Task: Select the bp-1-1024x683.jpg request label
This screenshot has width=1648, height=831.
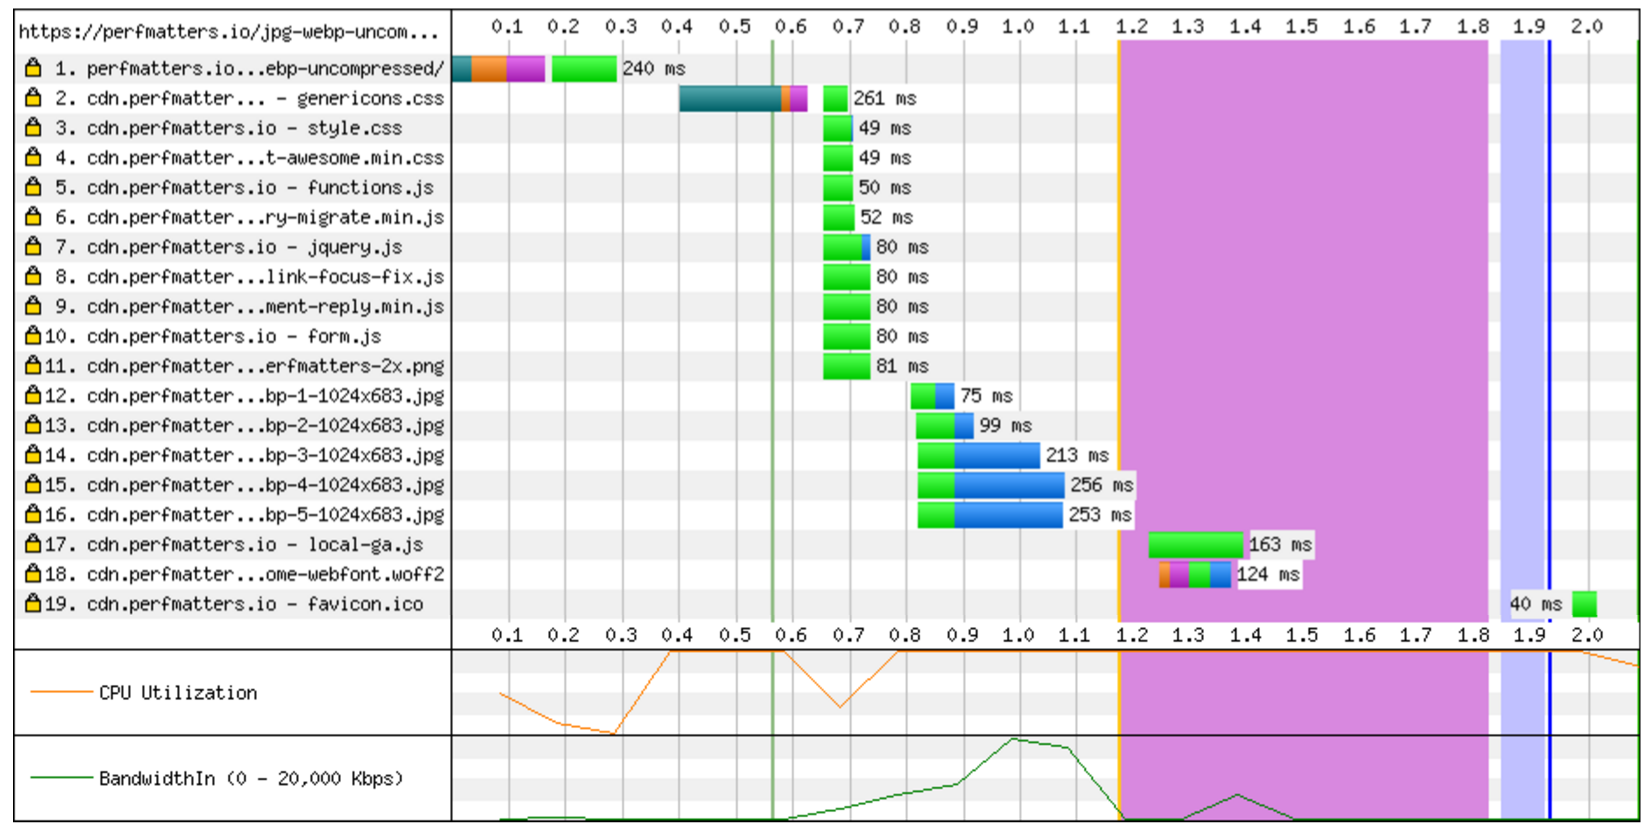Action: tap(244, 395)
